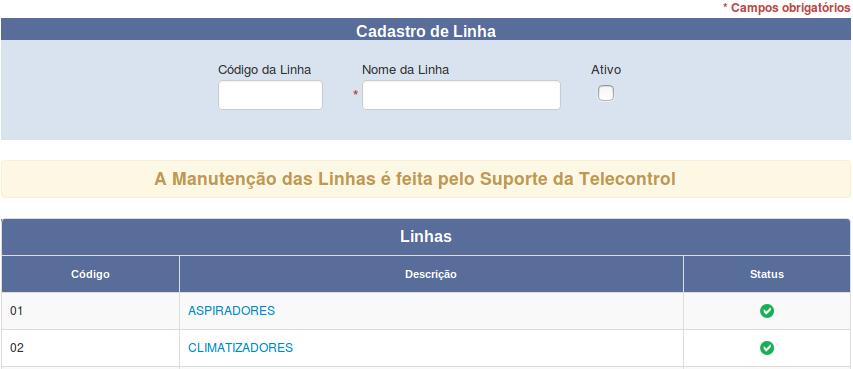
Task: Click the Nome da Linha label
Action: click(405, 70)
